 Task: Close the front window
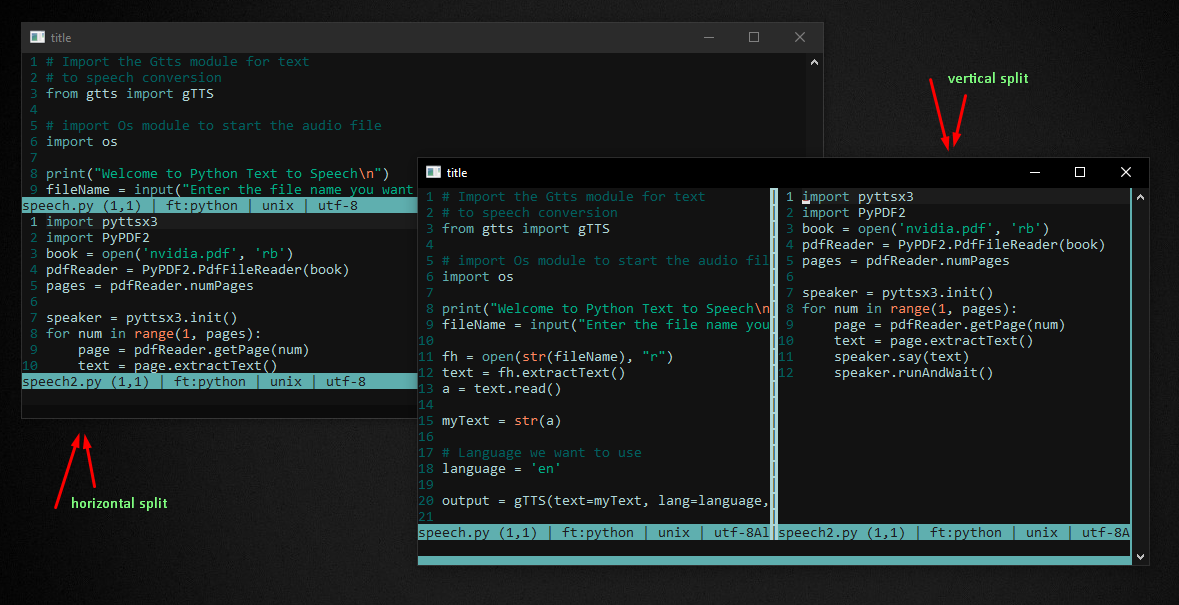pyautogui.click(x=1126, y=172)
